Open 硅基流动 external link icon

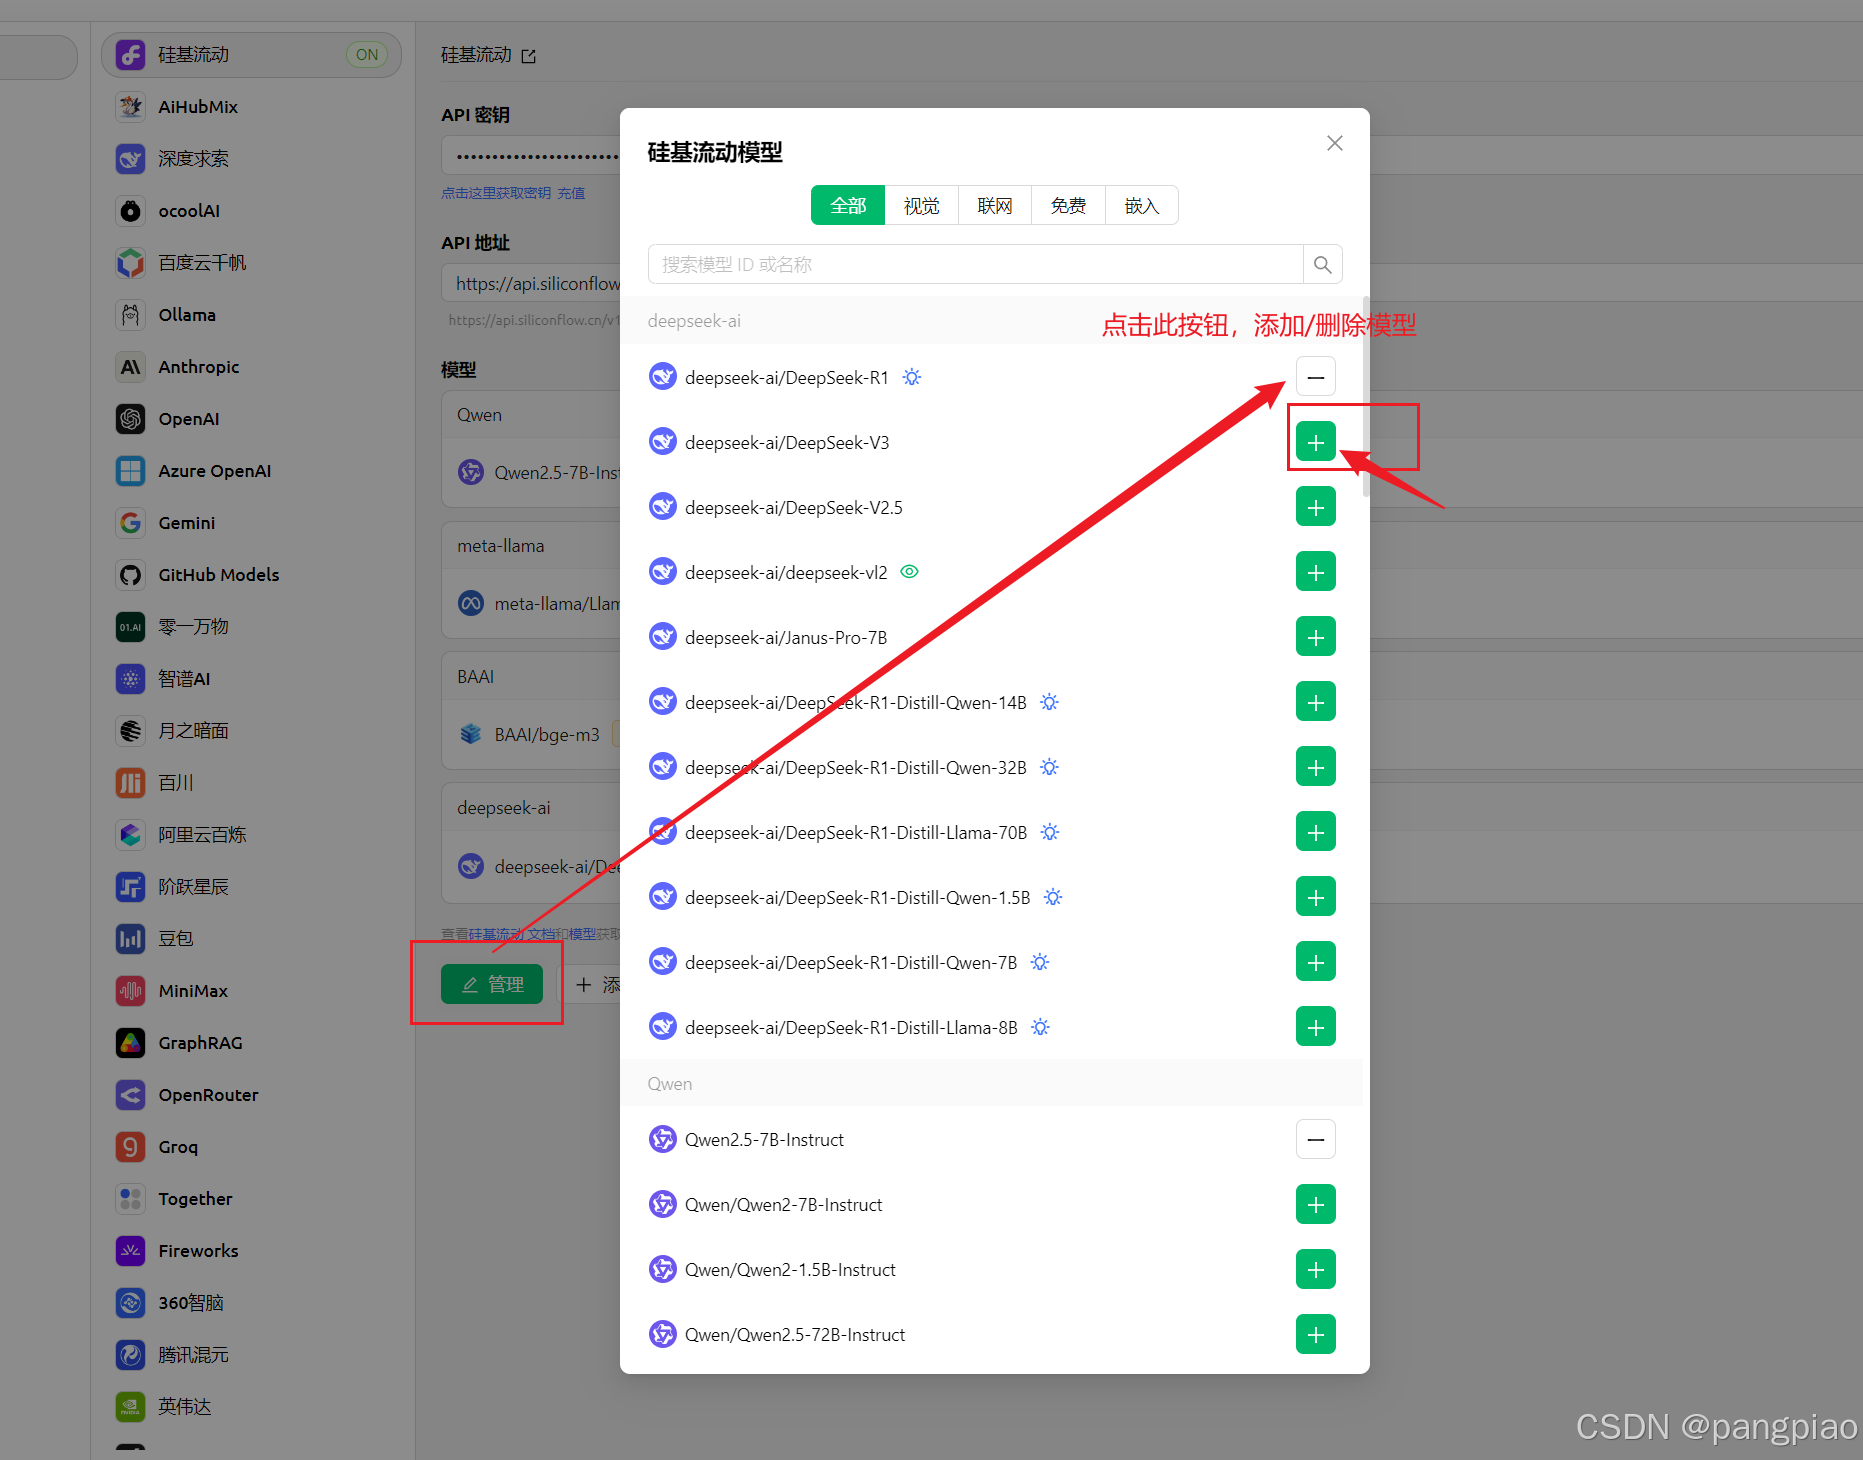point(529,56)
